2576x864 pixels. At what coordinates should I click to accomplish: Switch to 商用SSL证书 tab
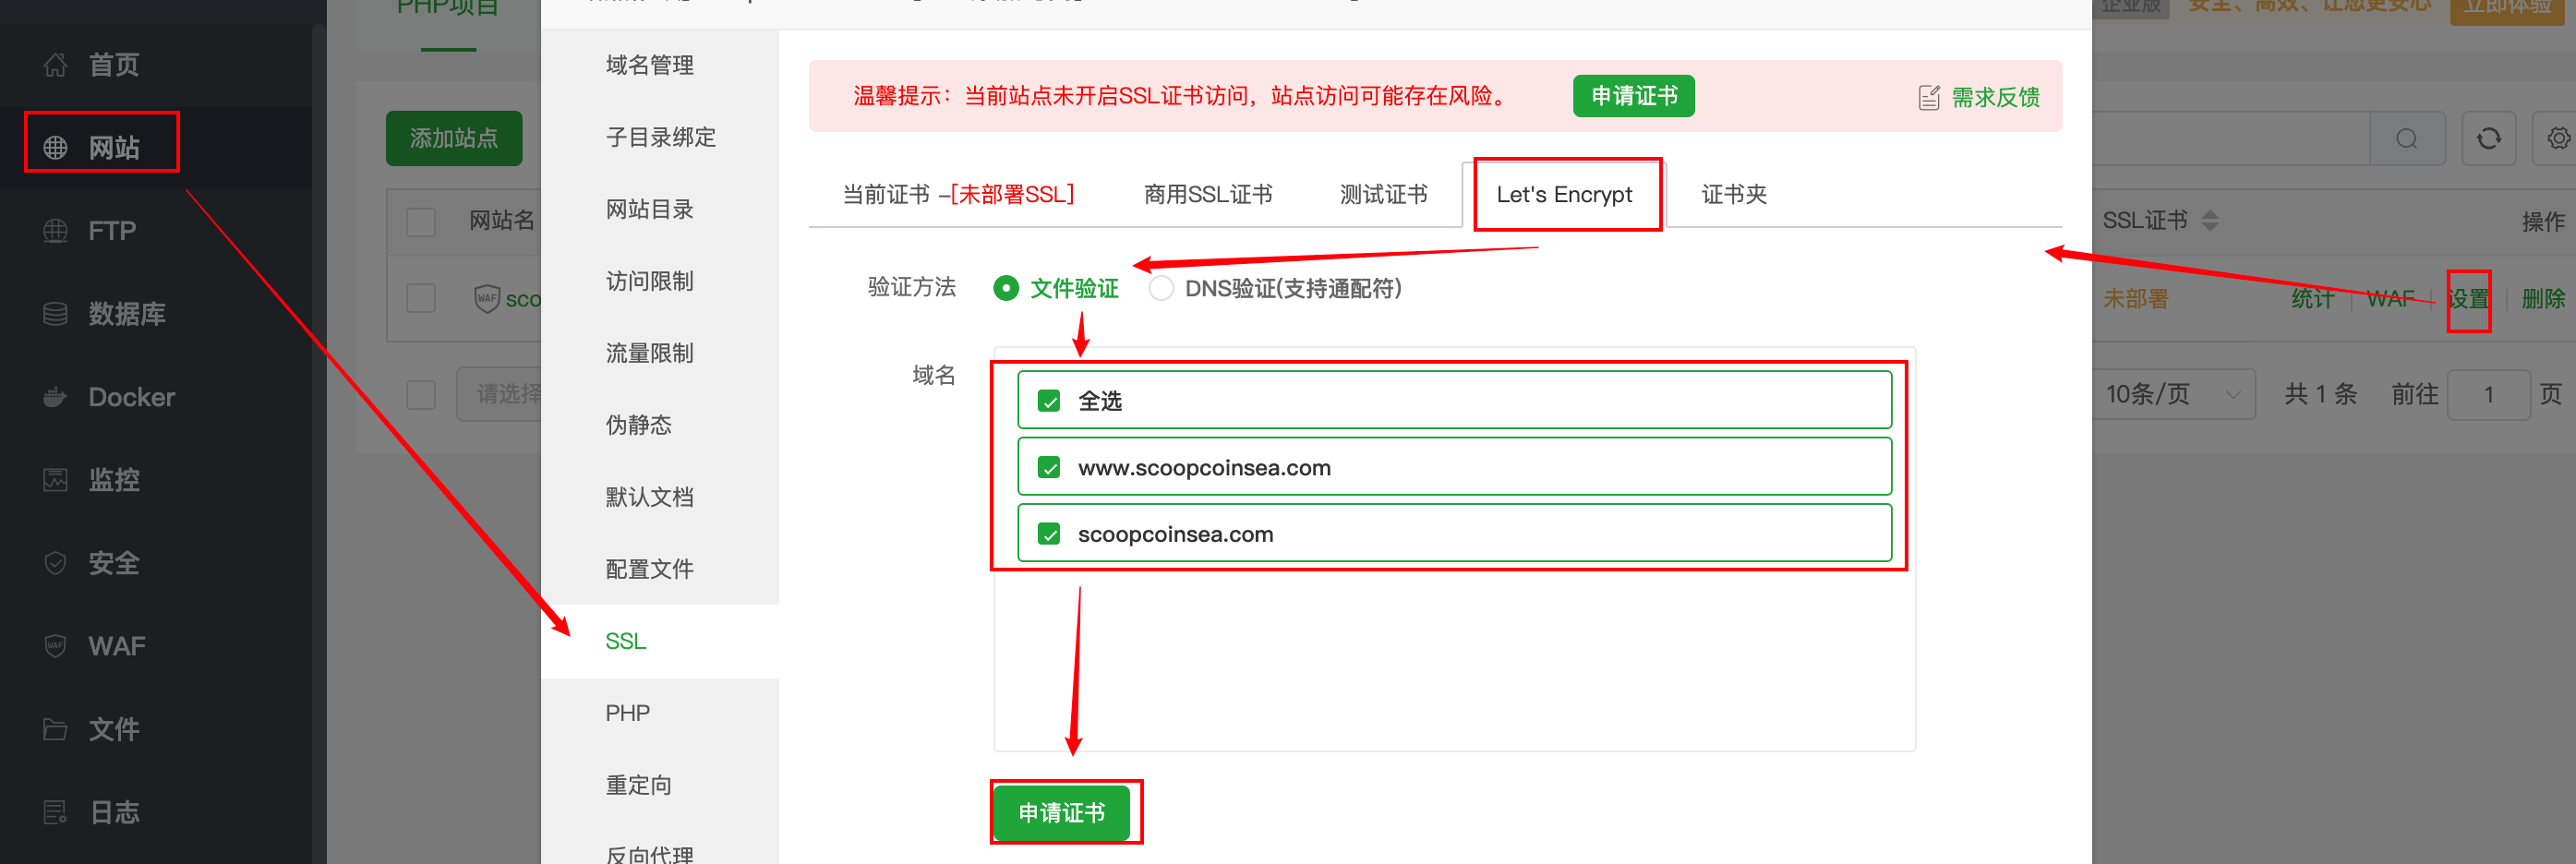(x=1208, y=194)
